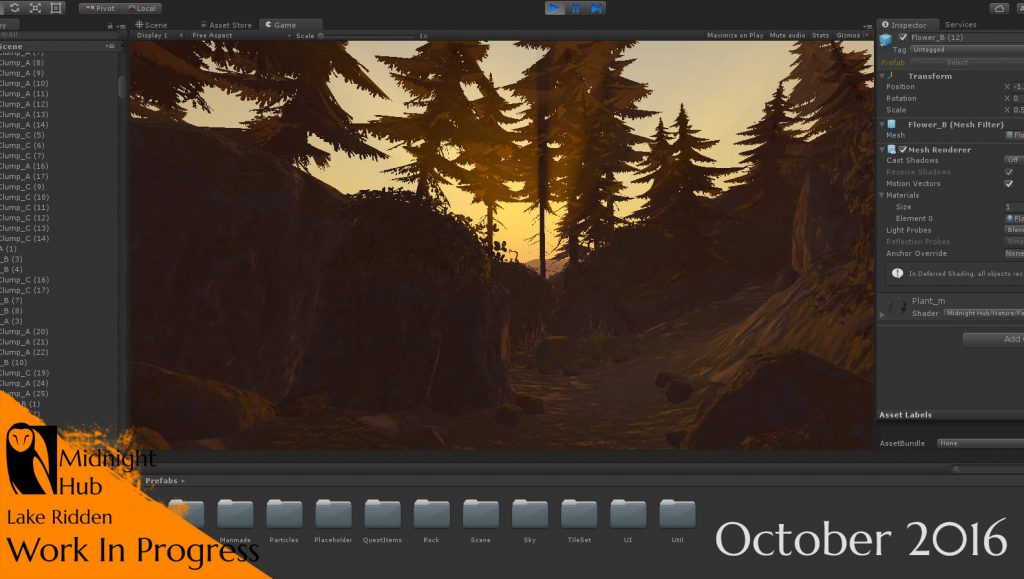Toggle the Mesh Renderer enabled checkbox
Image resolution: width=1024 pixels, height=579 pixels.
click(x=903, y=149)
